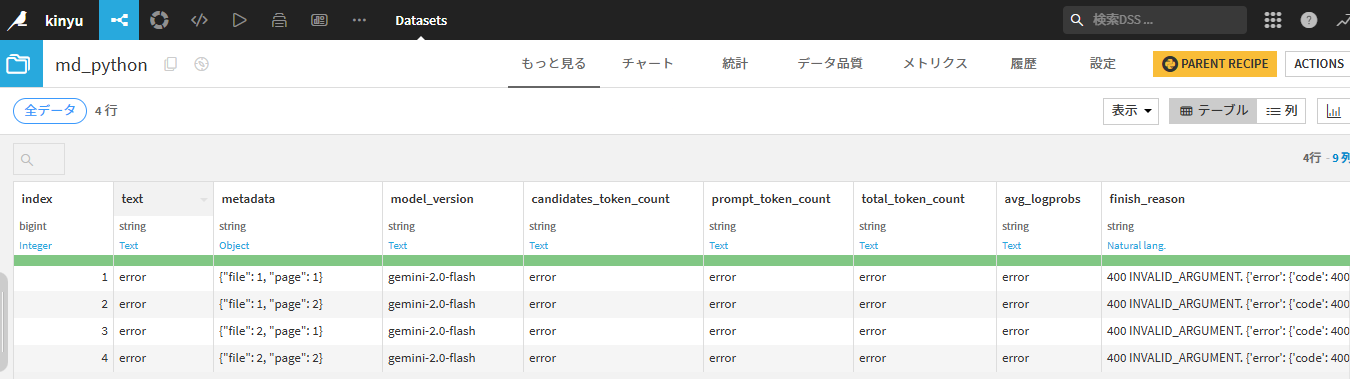
Task: Click the copy icon beside md_python
Action: click(171, 64)
